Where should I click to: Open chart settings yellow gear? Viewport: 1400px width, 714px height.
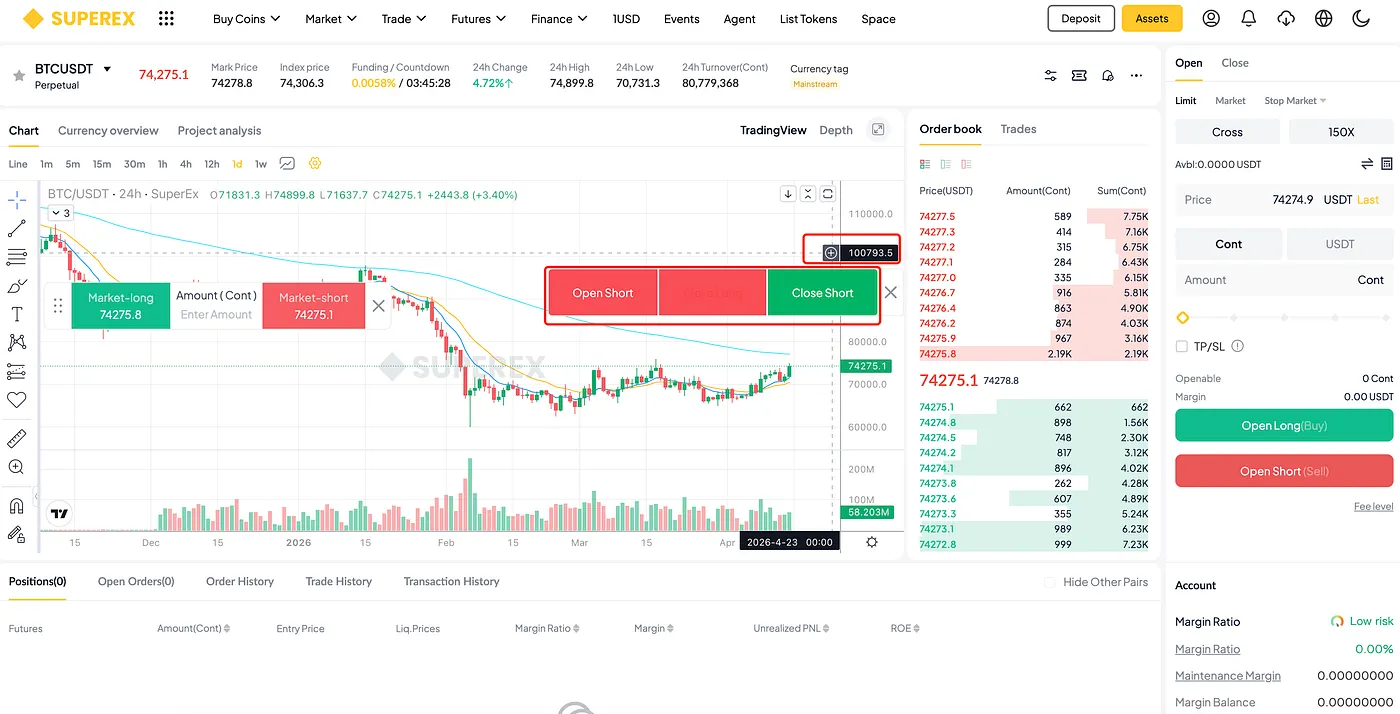tap(315, 164)
